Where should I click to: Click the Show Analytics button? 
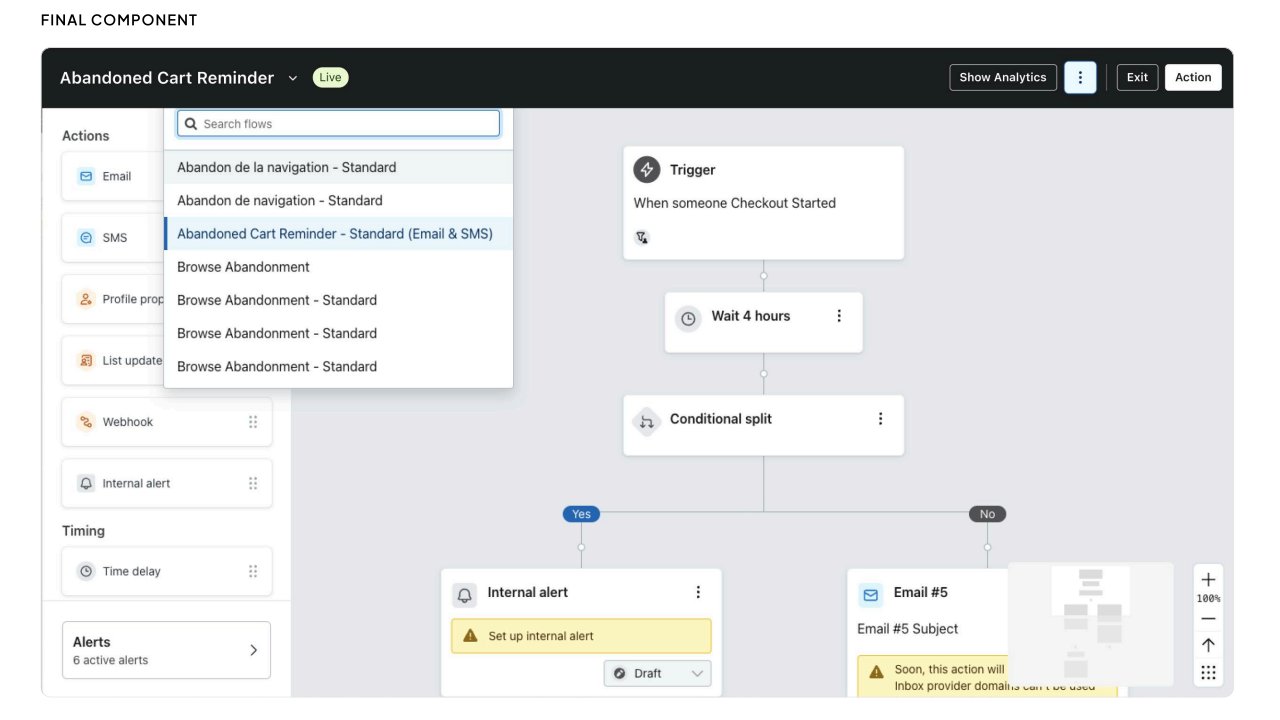(x=1003, y=77)
